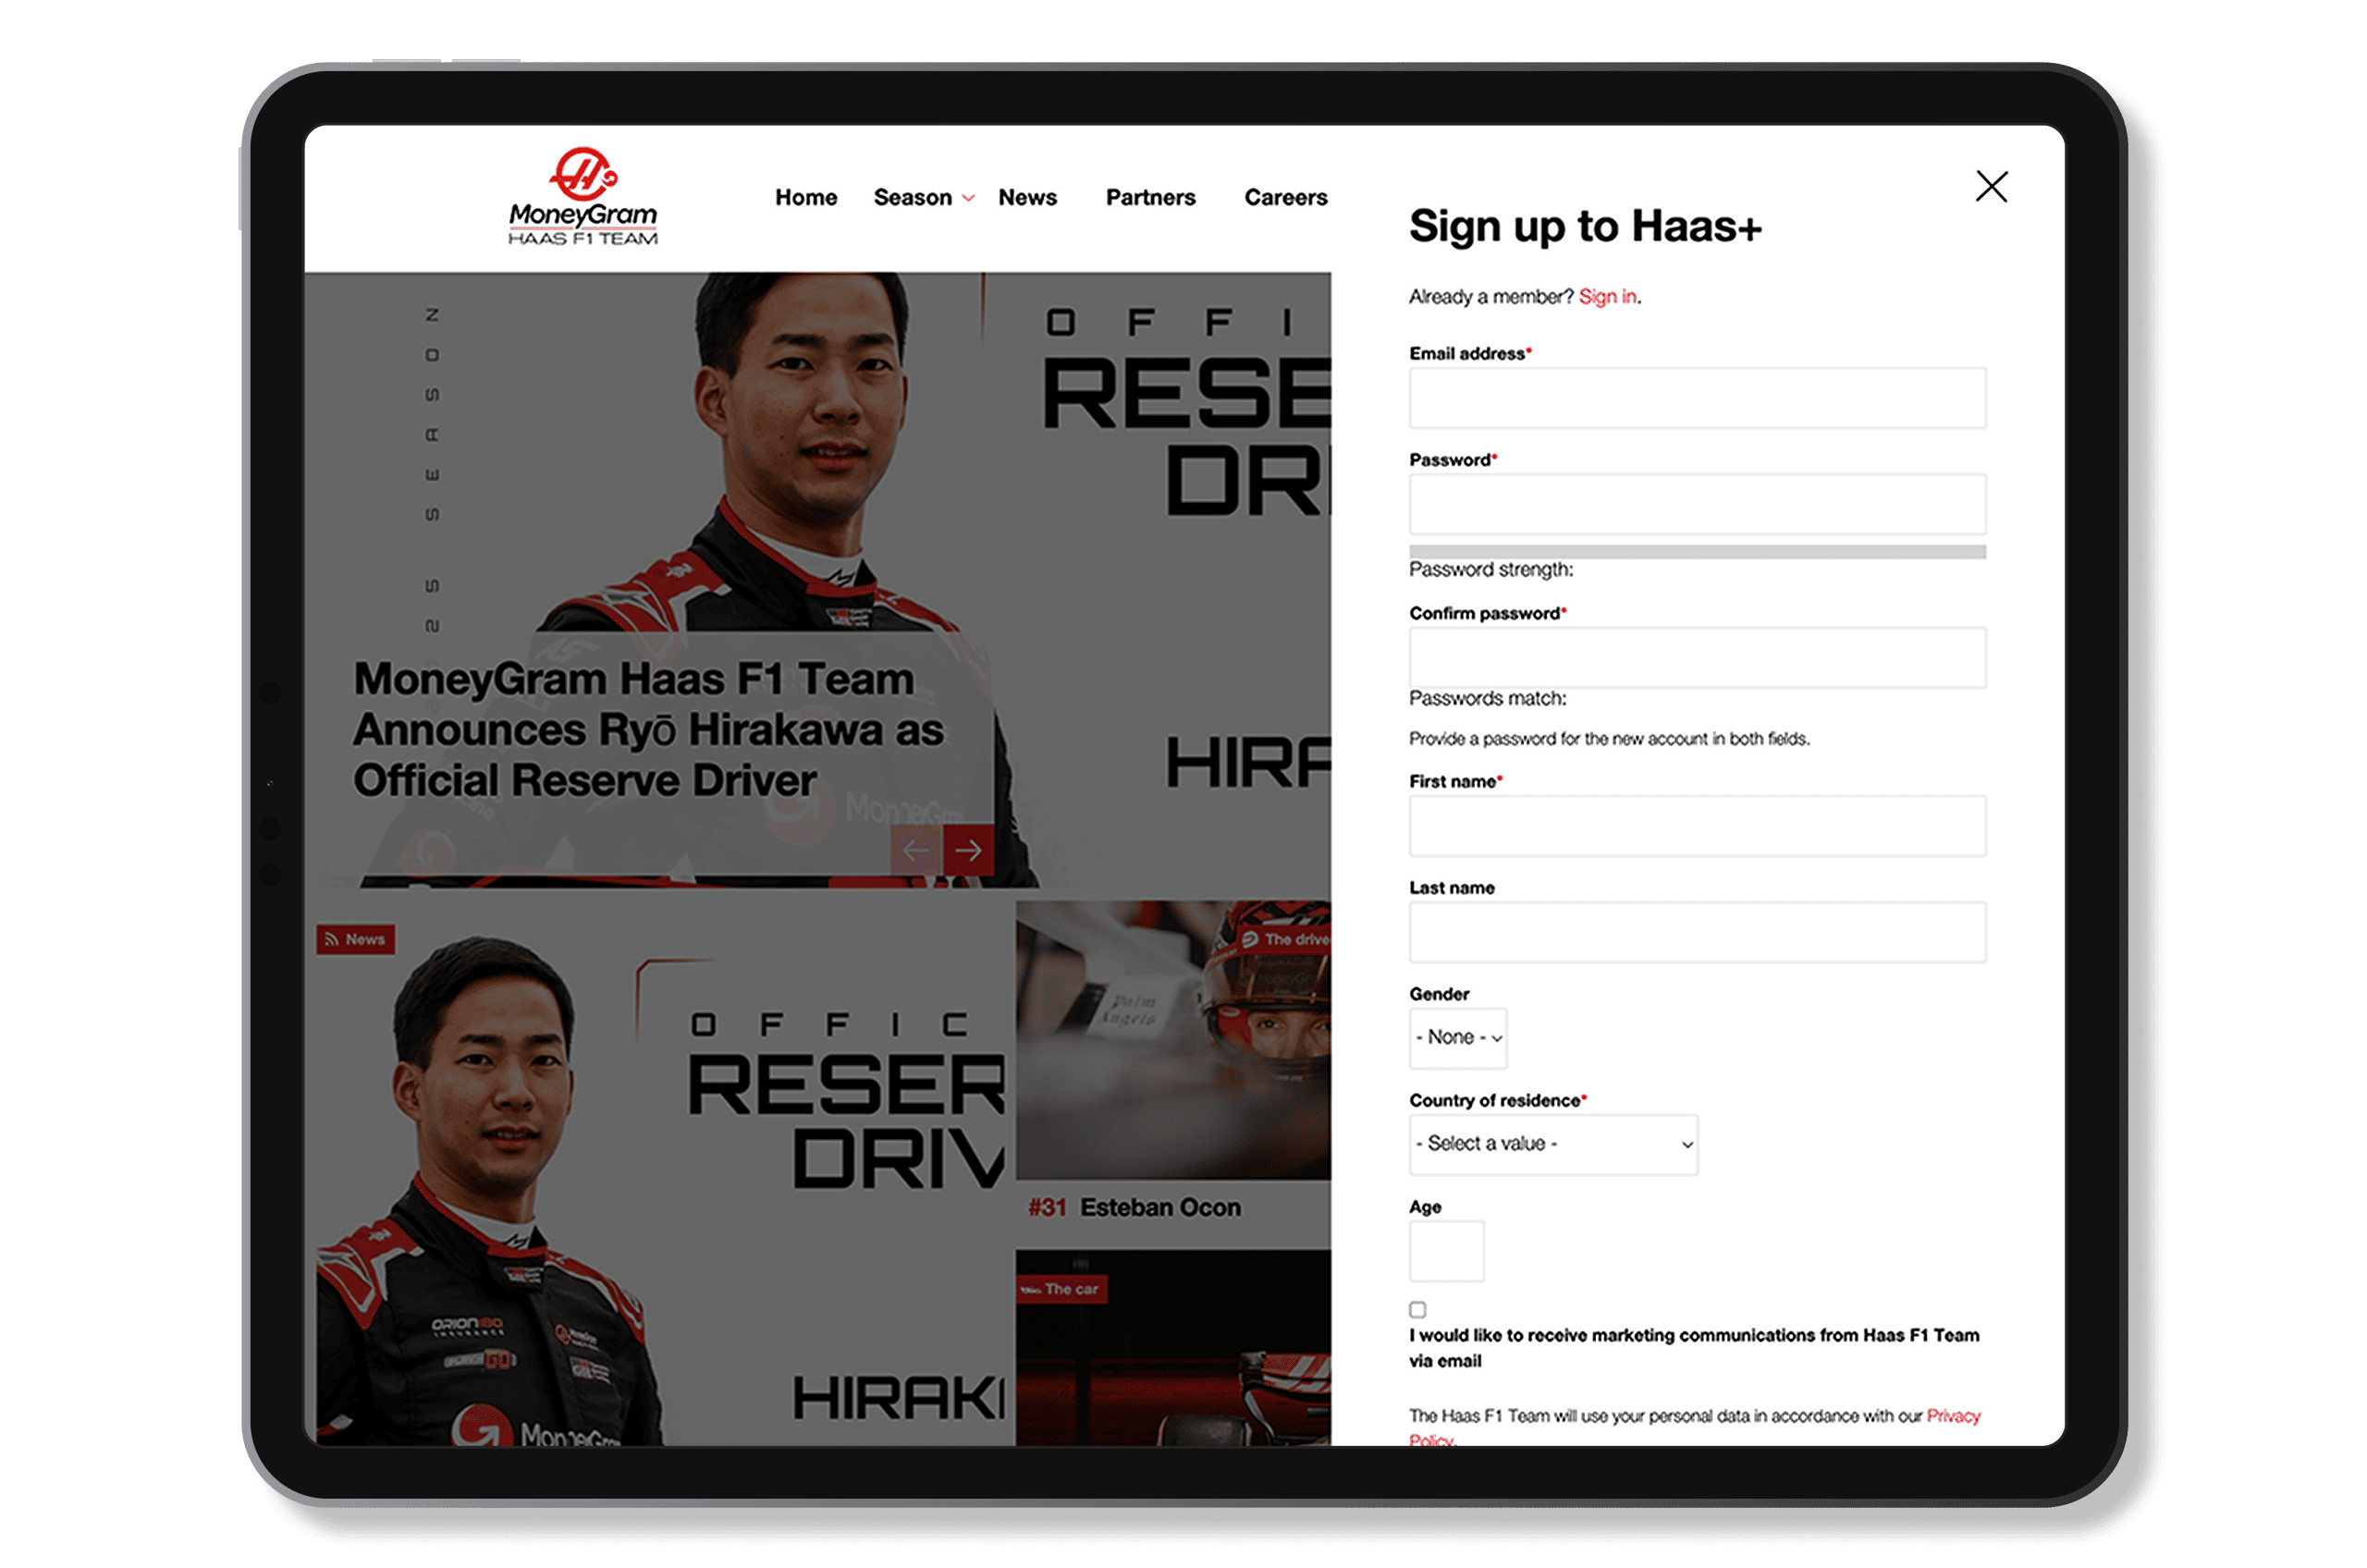Select the The driver tag
2367x1568 pixels.
click(x=1284, y=939)
